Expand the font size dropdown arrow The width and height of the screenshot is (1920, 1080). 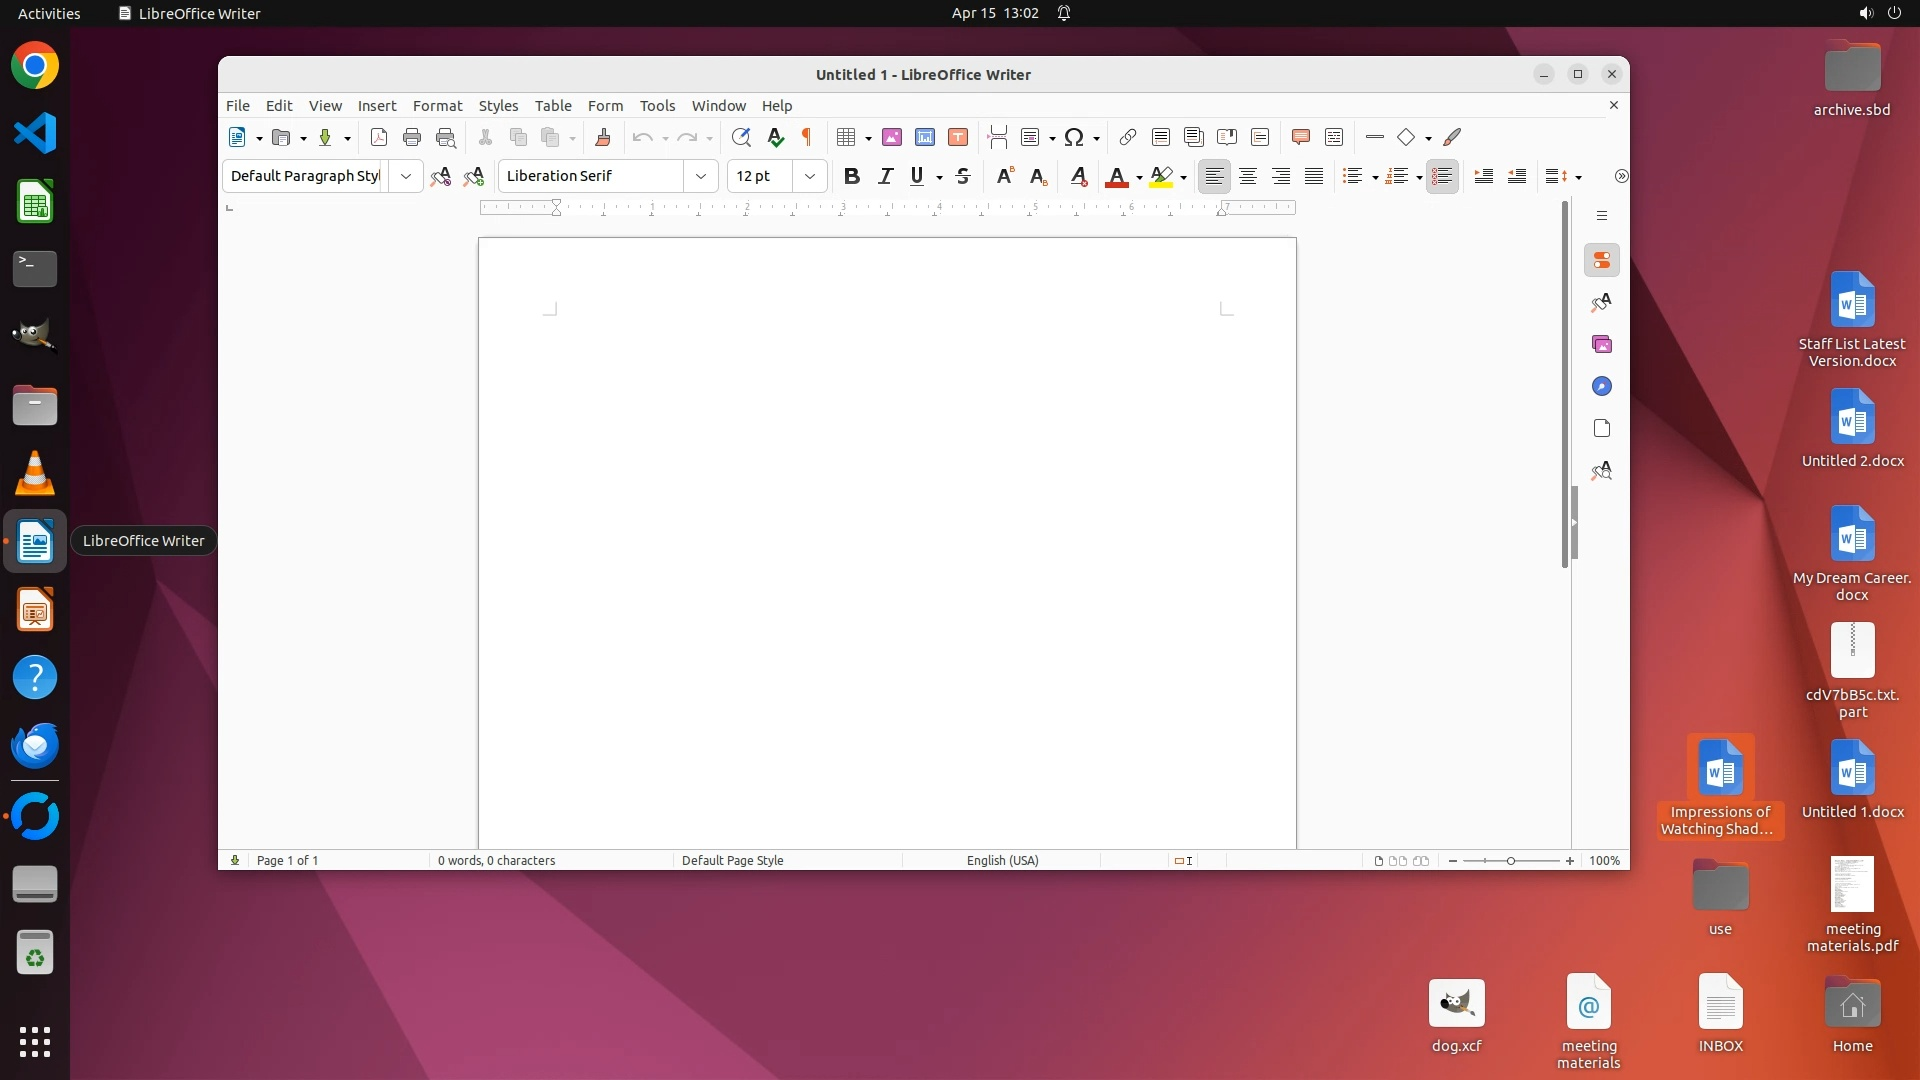(810, 176)
